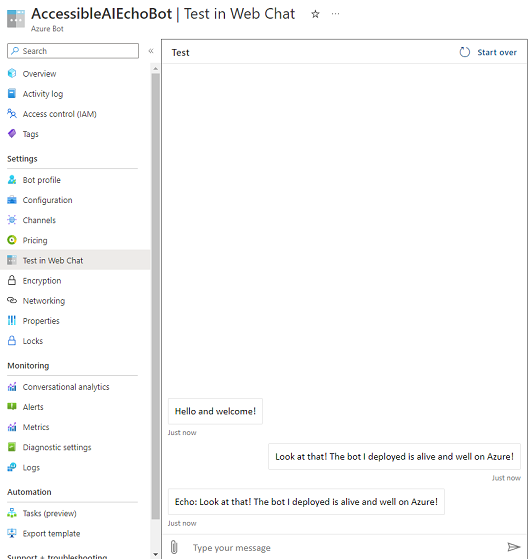
Task: Open Access control (IAM)
Action: (60, 114)
